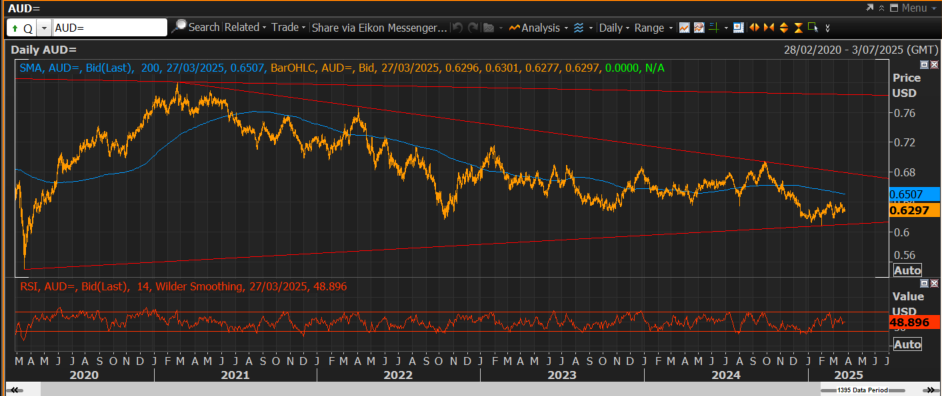Select the green zoom rectangle tool

[813, 28]
